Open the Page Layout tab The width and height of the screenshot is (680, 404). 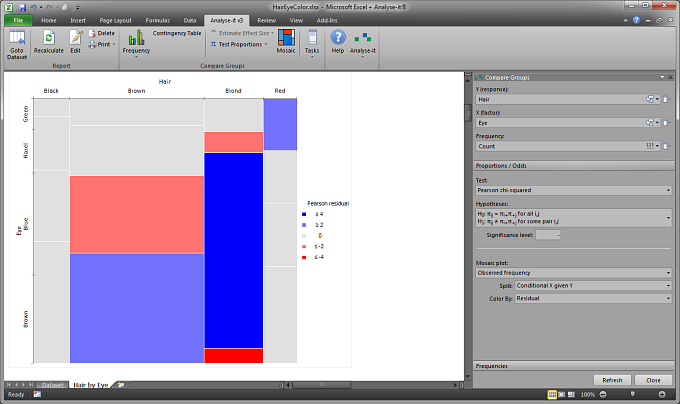[x=115, y=20]
